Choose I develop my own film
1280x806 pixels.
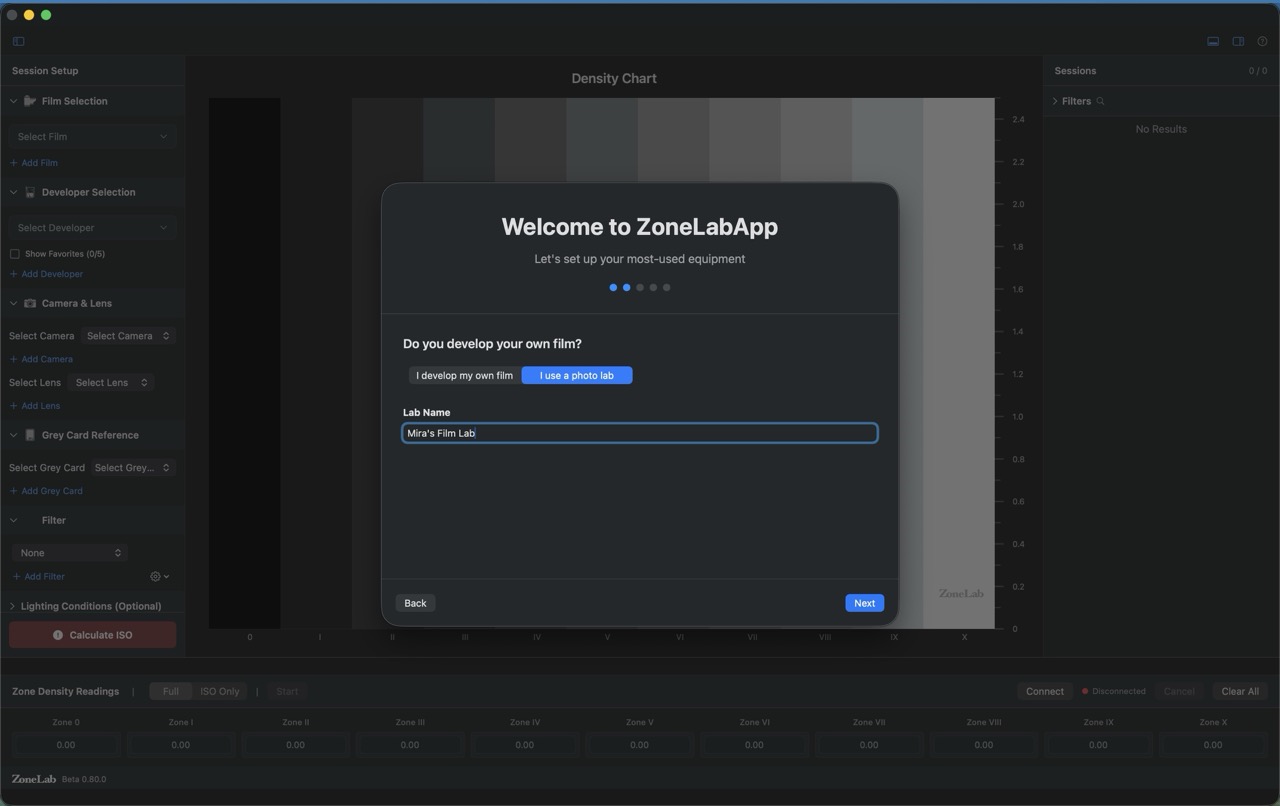(465, 375)
